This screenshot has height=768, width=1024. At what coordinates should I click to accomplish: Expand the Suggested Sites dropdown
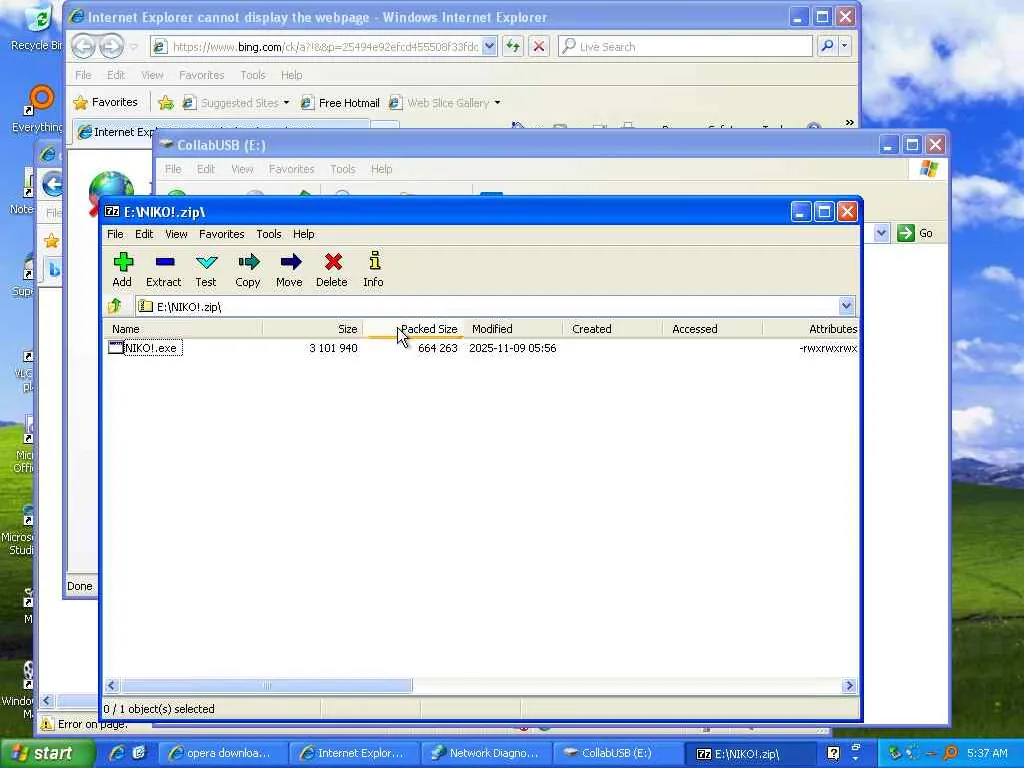[x=286, y=103]
